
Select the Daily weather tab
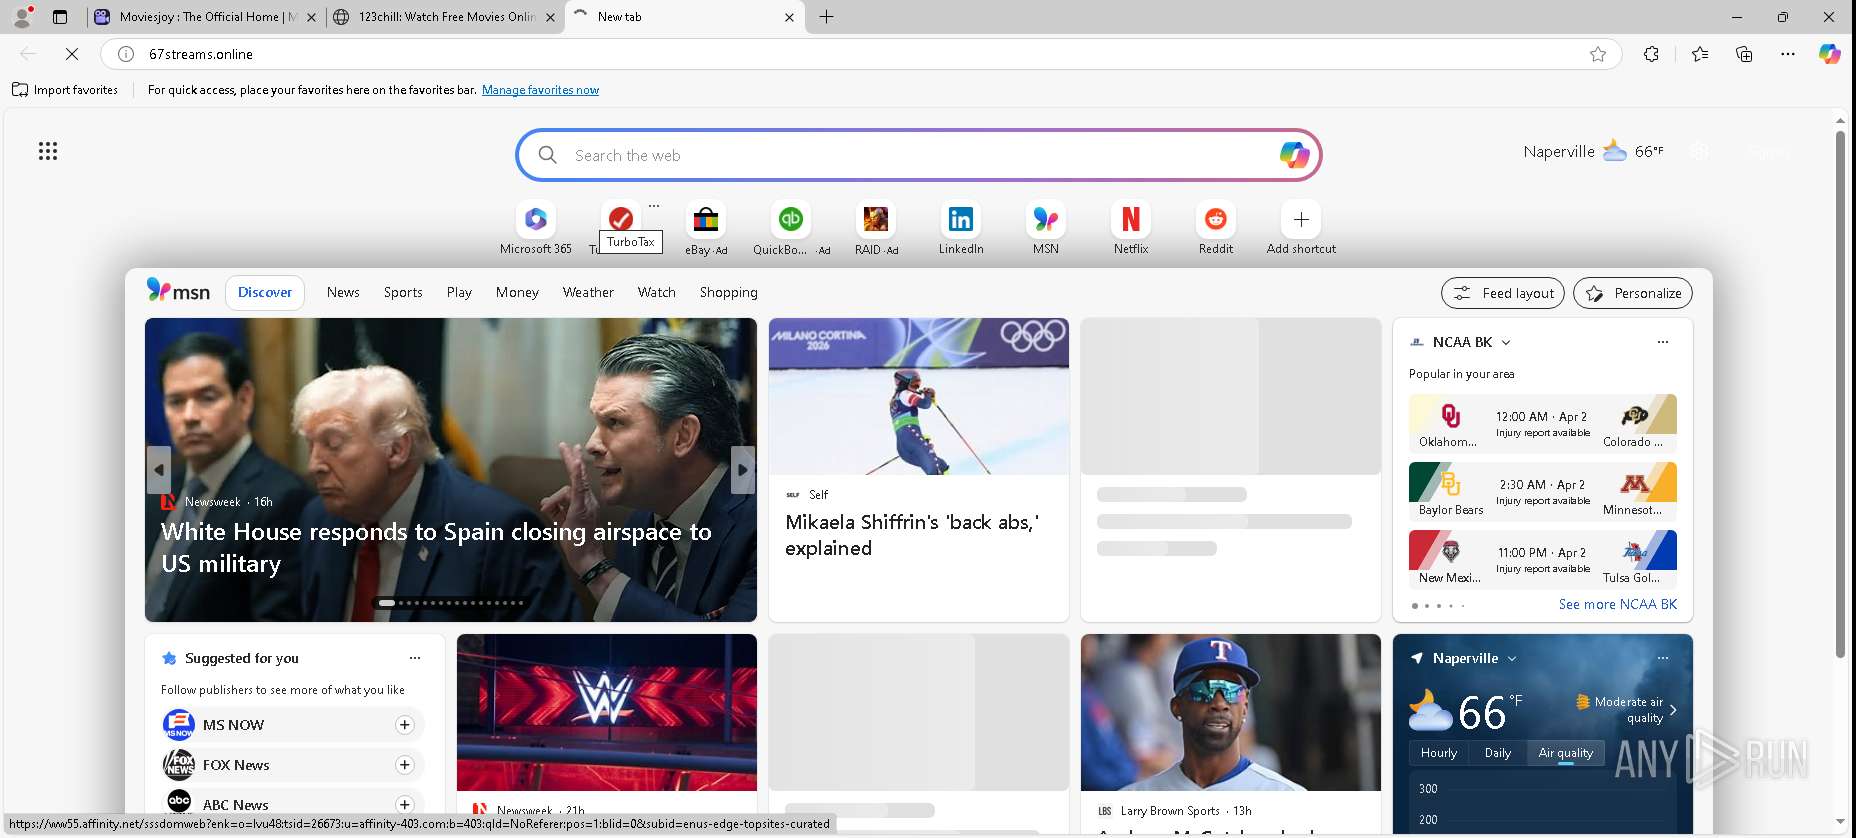point(1498,753)
